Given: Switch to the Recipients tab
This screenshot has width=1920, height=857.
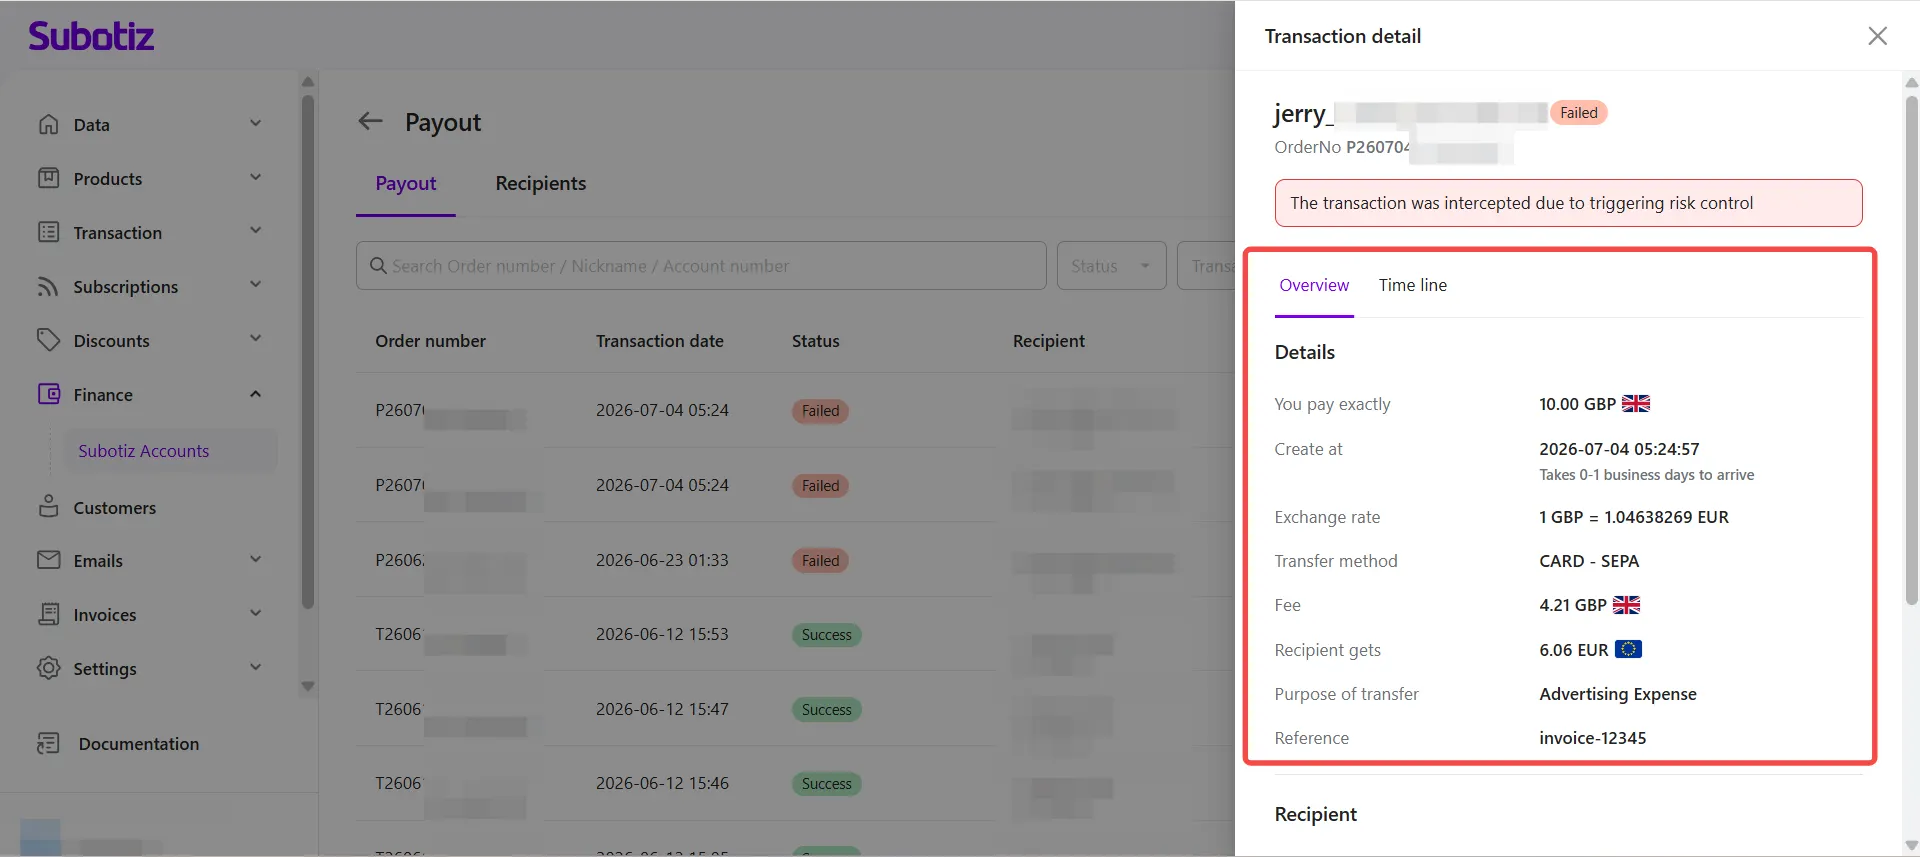Looking at the screenshot, I should pos(540,184).
